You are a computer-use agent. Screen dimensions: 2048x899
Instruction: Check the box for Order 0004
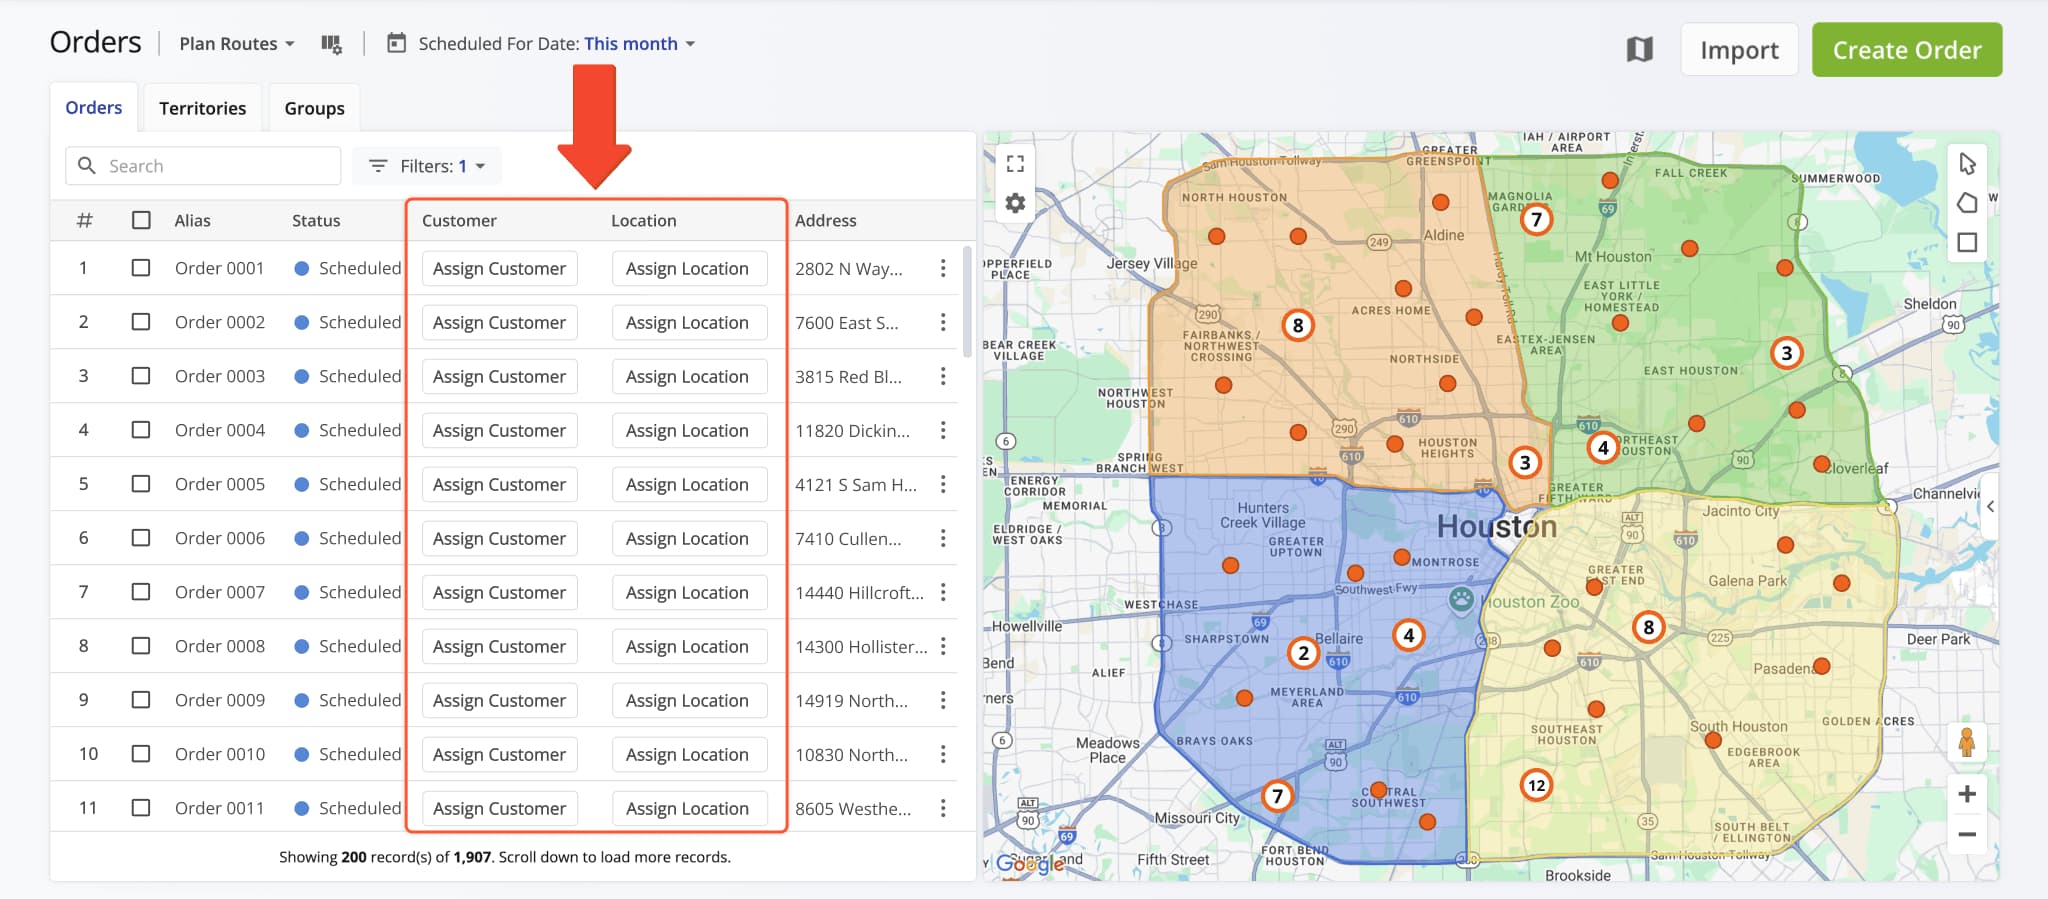[141, 430]
